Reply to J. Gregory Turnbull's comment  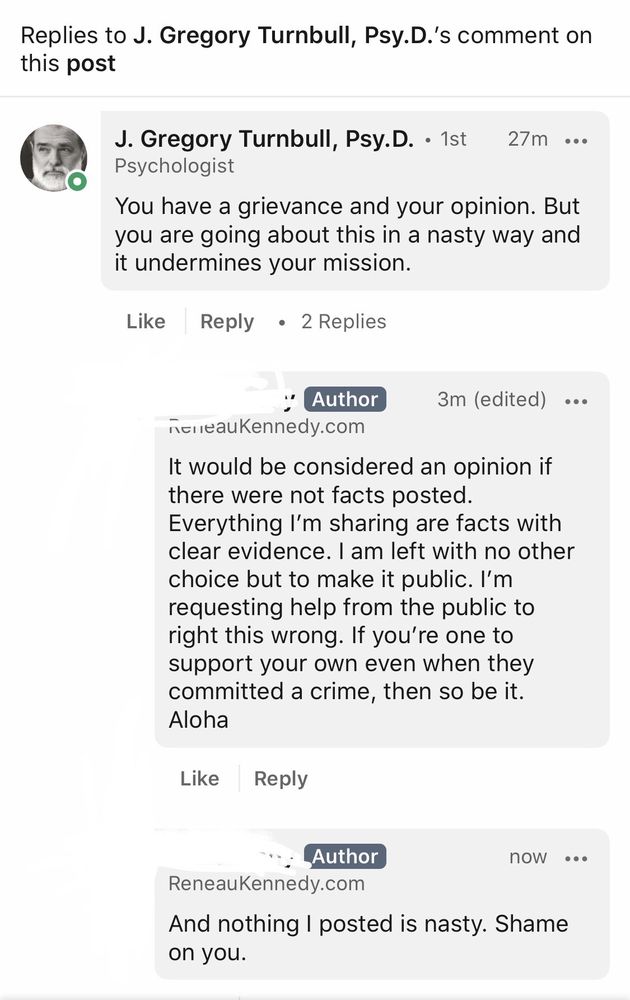tap(227, 321)
